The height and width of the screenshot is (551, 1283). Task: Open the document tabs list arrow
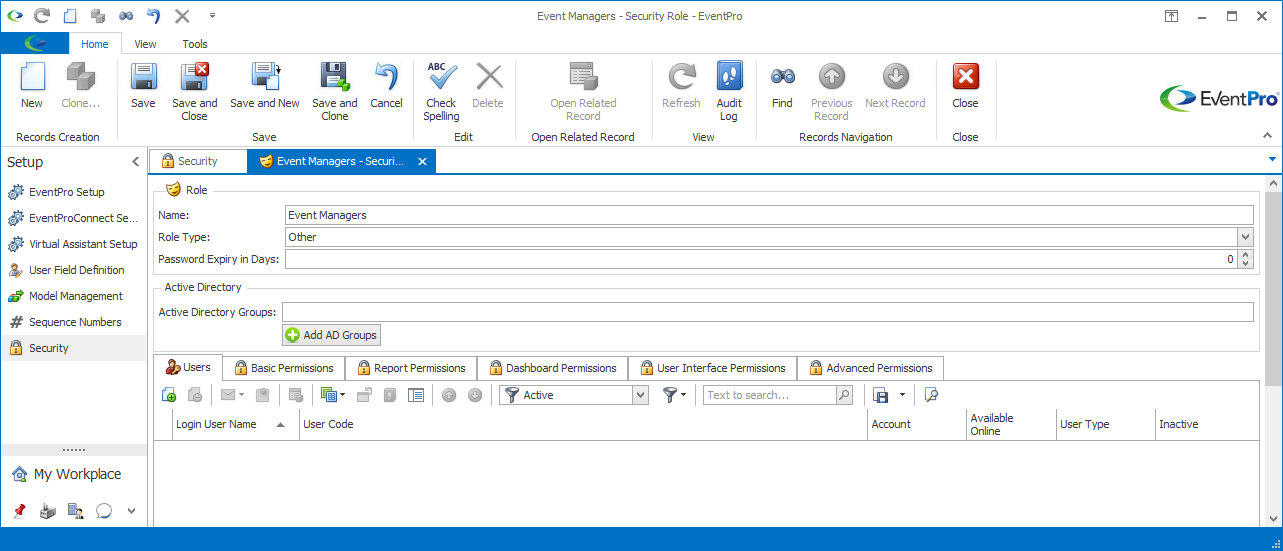[1272, 159]
